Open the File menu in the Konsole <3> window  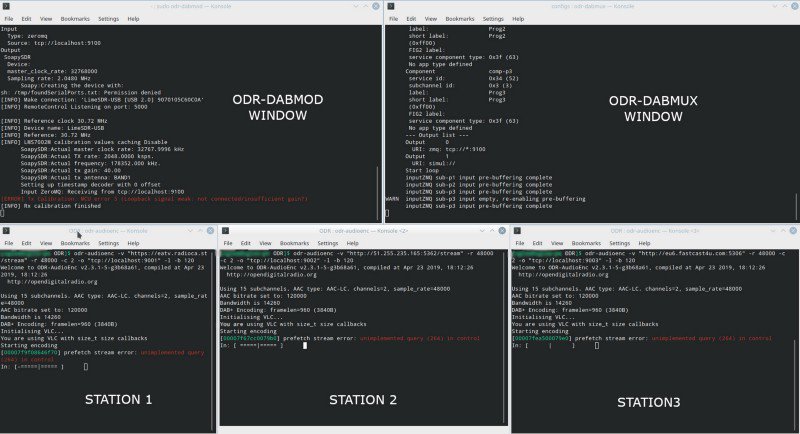[x=519, y=243]
